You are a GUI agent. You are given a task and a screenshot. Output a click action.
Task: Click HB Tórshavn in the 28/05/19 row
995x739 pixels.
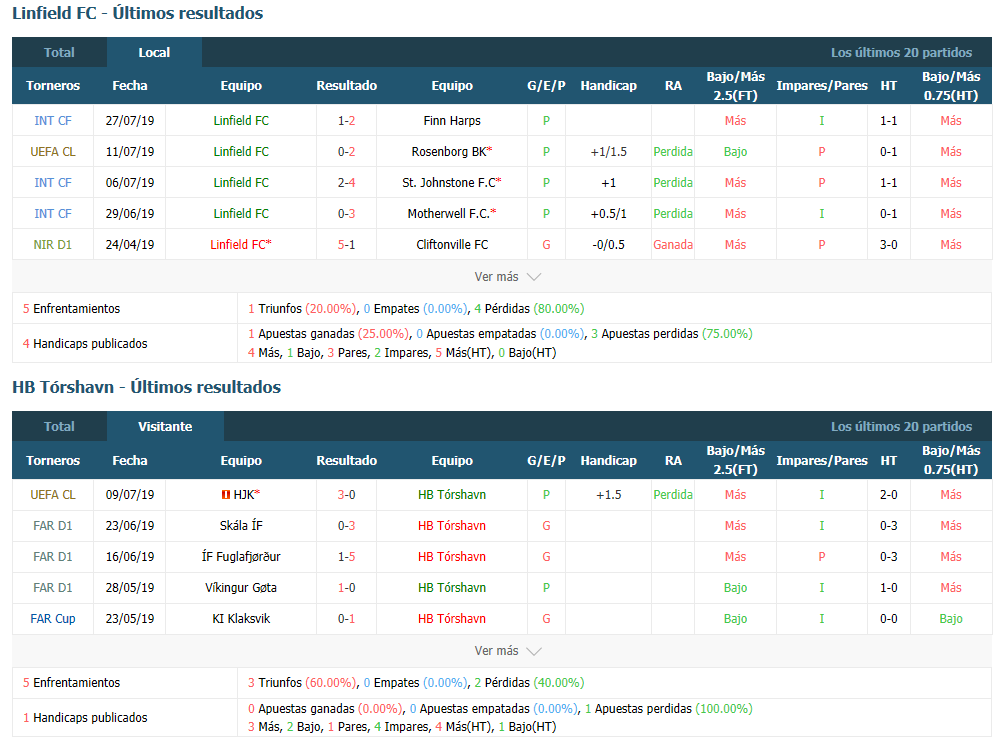[x=452, y=588]
